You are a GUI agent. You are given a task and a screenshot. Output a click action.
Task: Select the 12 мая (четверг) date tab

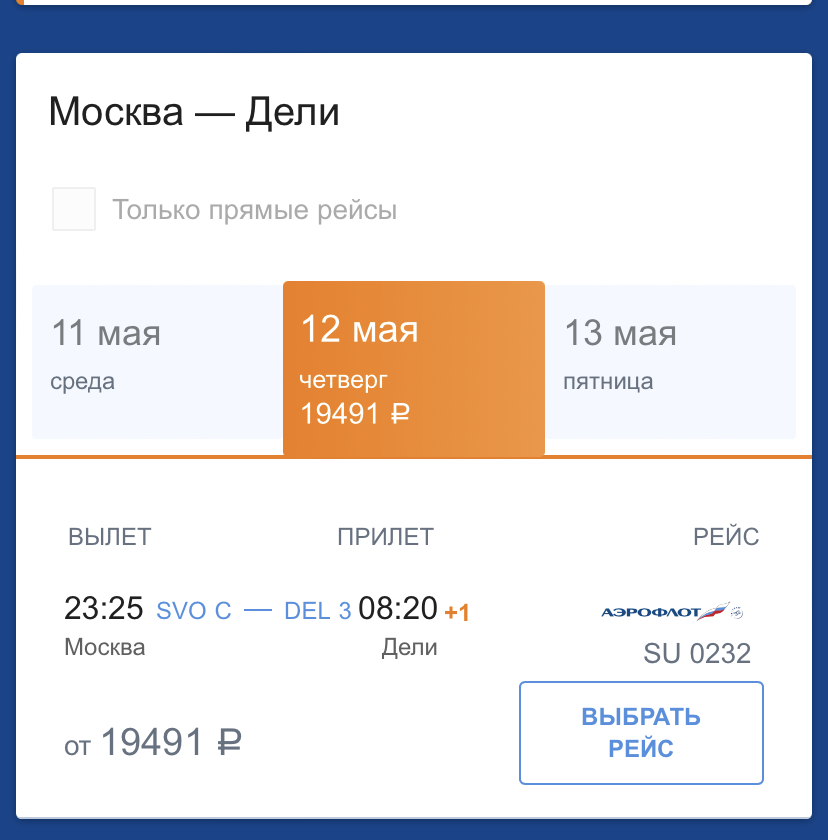[x=413, y=368]
